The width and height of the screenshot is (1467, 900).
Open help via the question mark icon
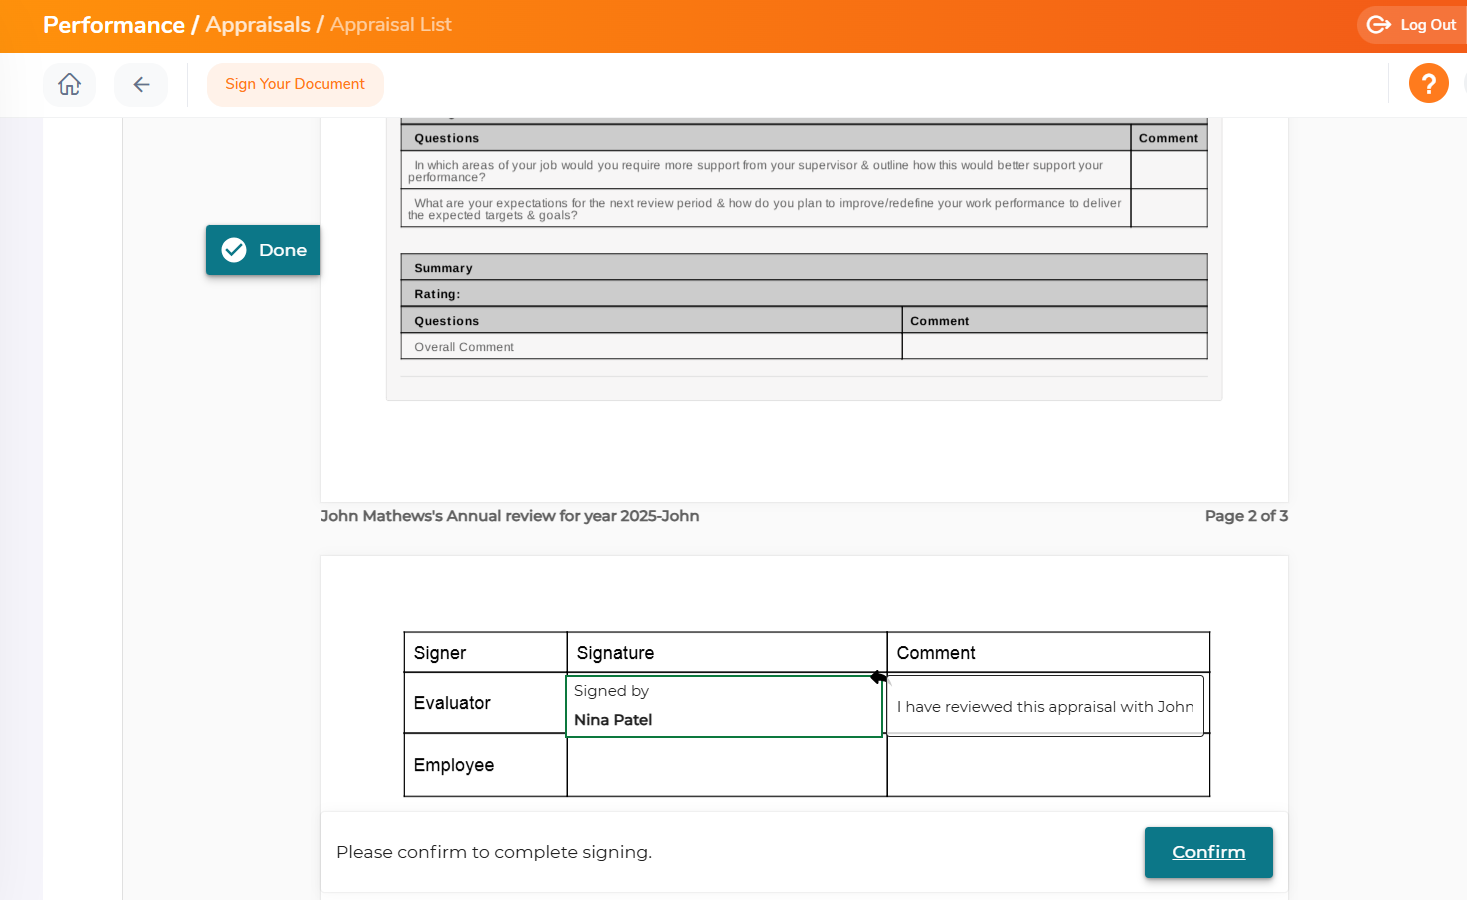(x=1428, y=84)
